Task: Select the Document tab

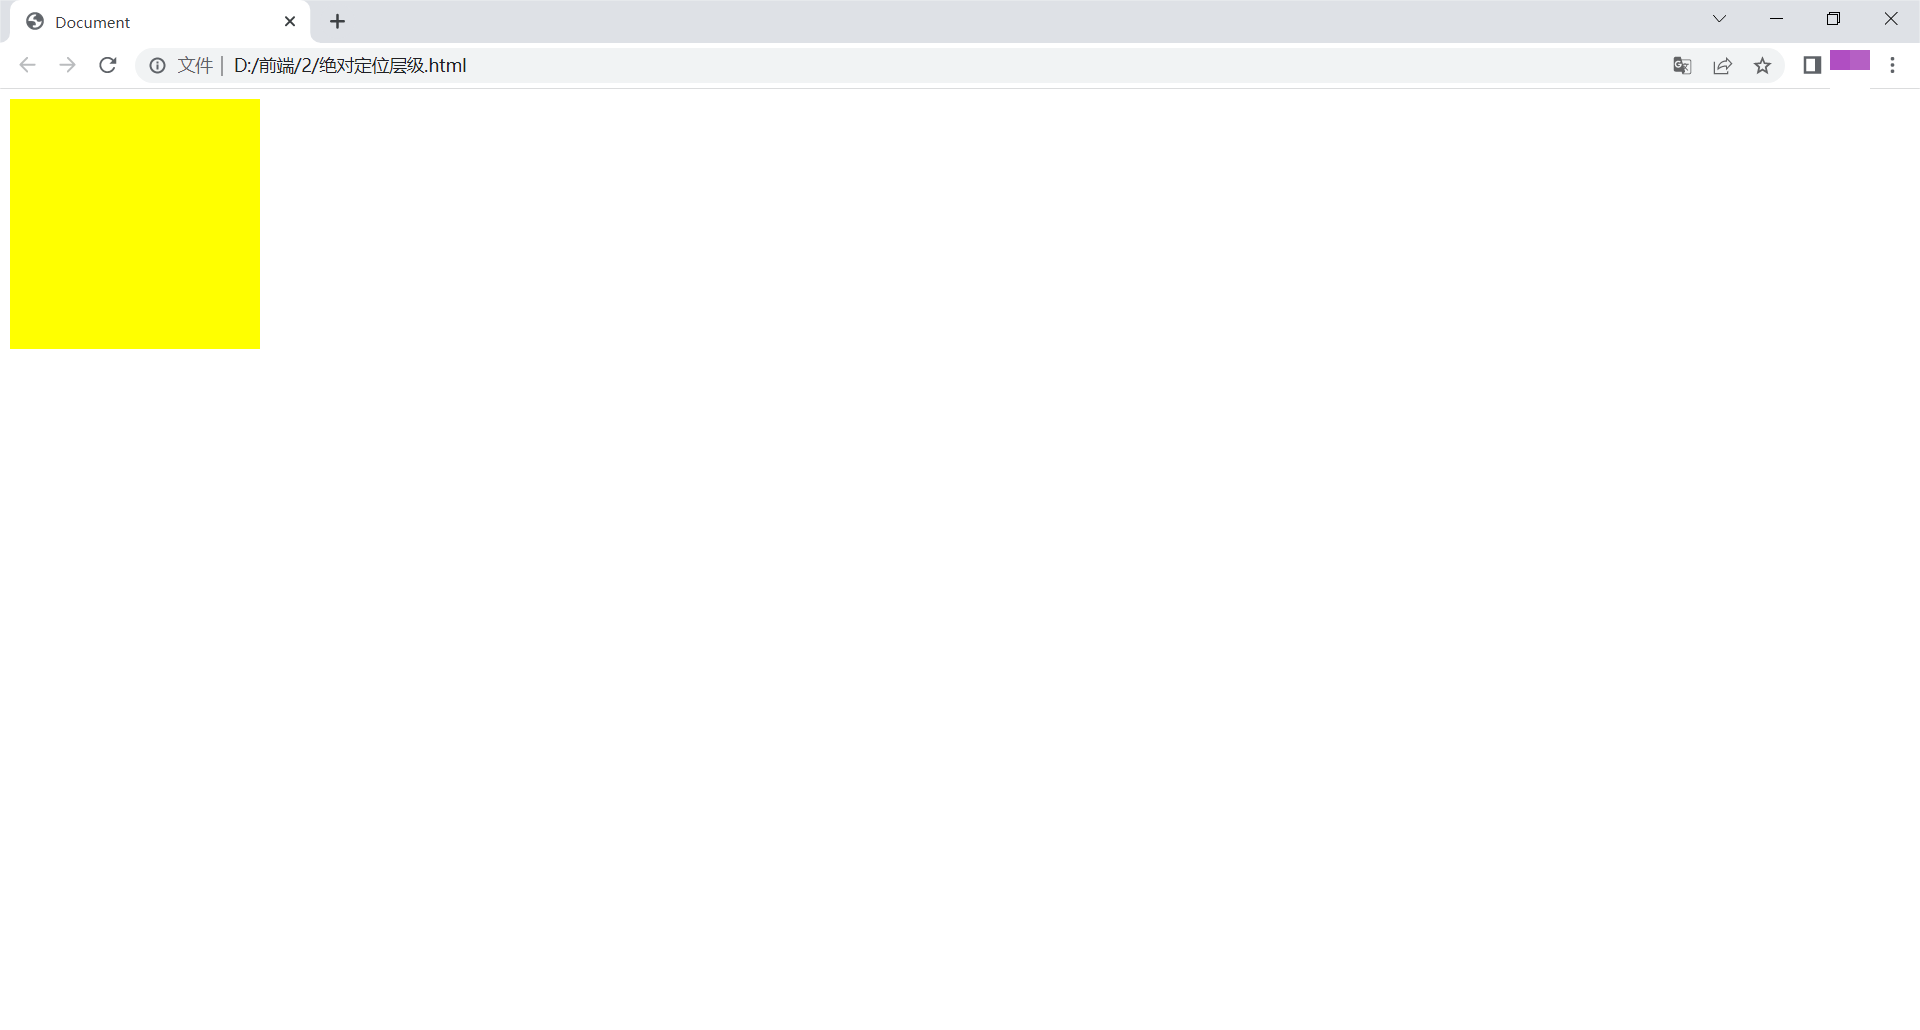Action: (x=160, y=22)
